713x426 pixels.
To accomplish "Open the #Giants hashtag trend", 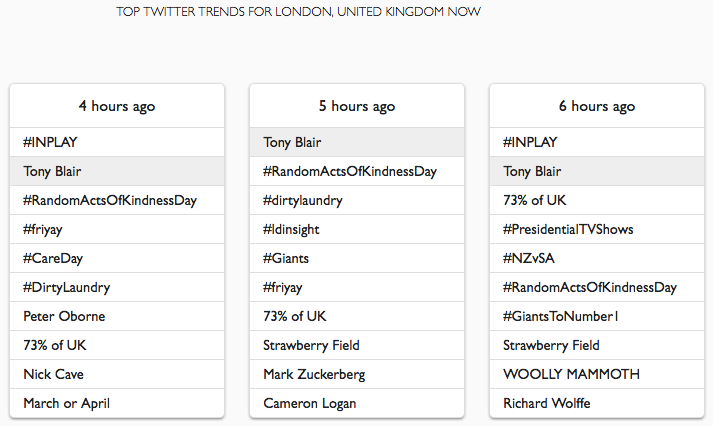I will [x=286, y=258].
